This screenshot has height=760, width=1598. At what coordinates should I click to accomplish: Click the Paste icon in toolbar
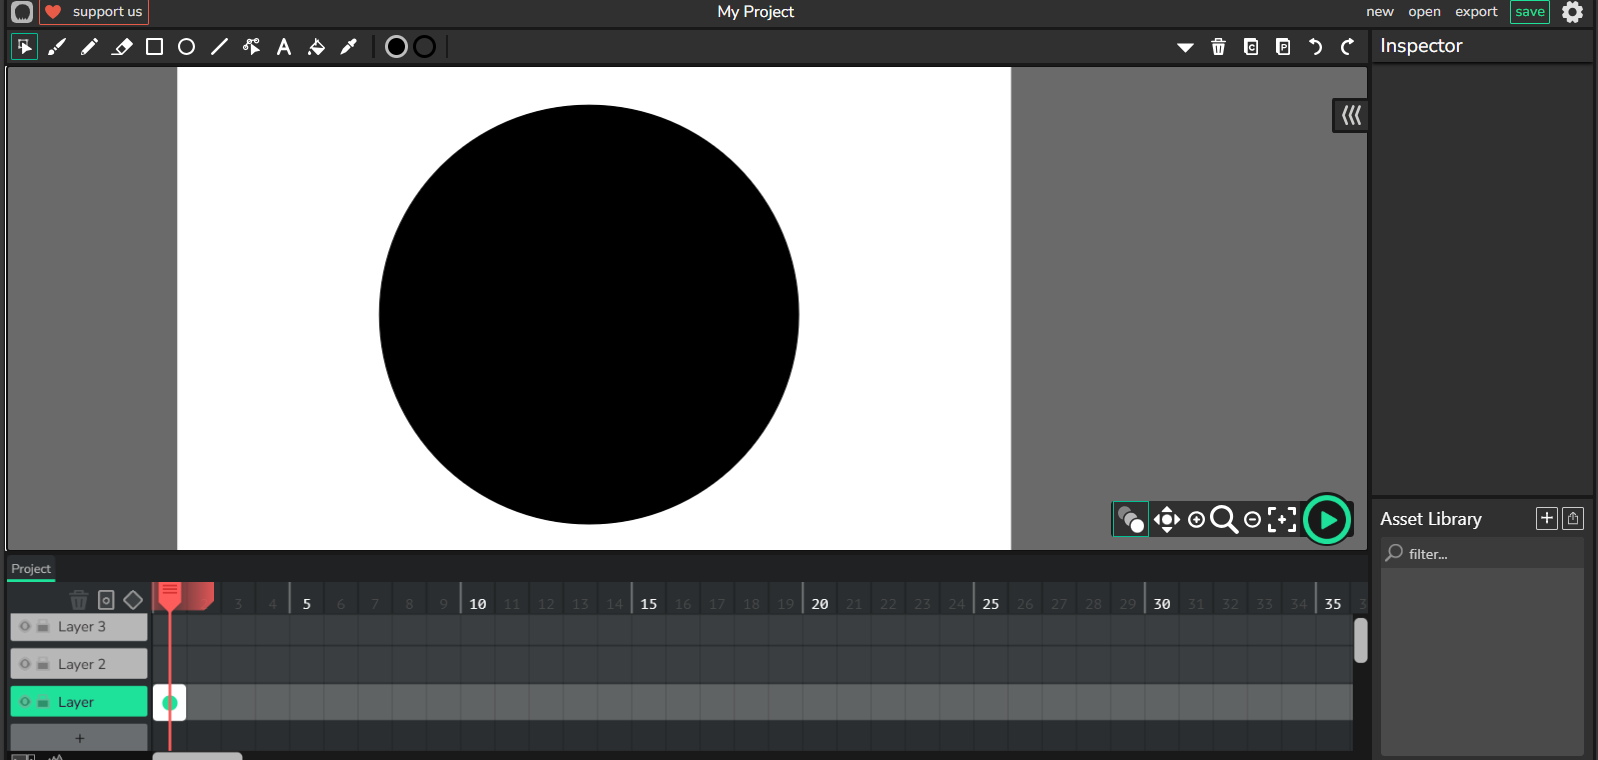[x=1283, y=47]
